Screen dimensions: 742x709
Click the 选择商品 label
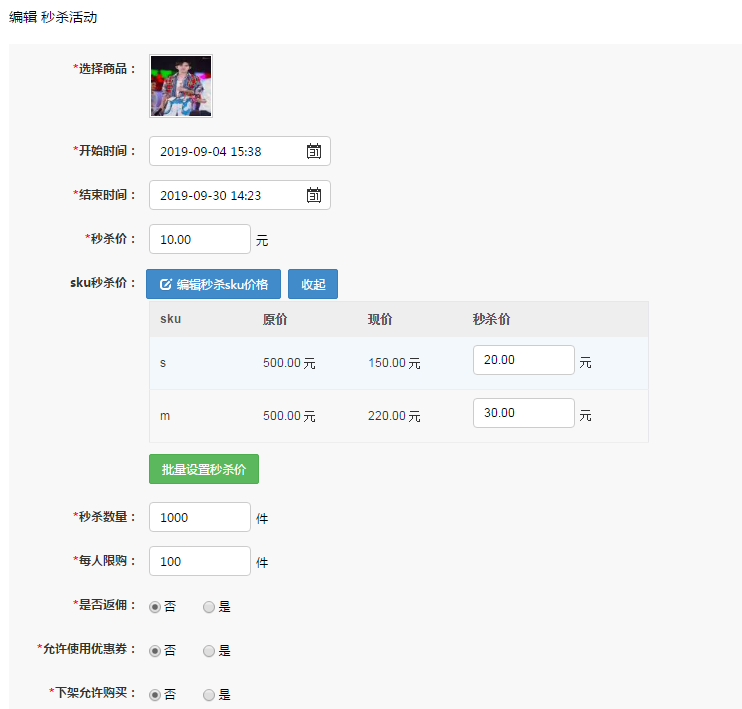105,69
